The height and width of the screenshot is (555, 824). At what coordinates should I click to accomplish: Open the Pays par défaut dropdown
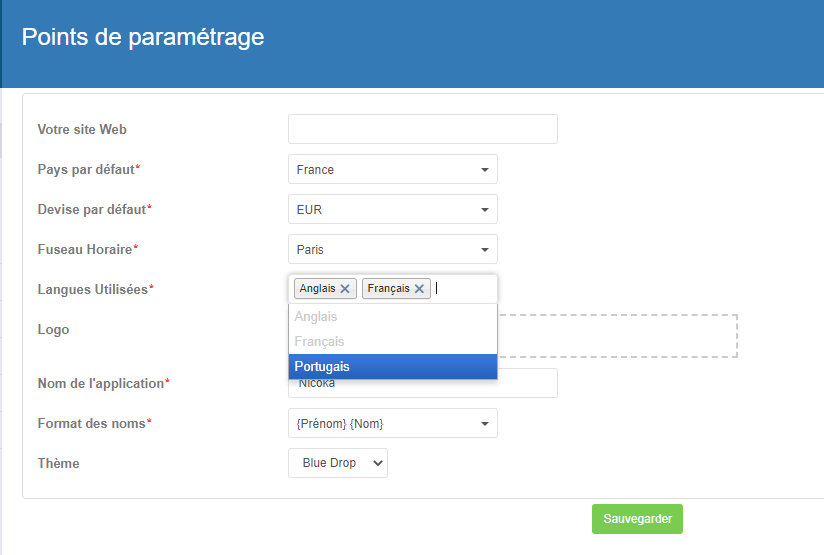tap(393, 169)
